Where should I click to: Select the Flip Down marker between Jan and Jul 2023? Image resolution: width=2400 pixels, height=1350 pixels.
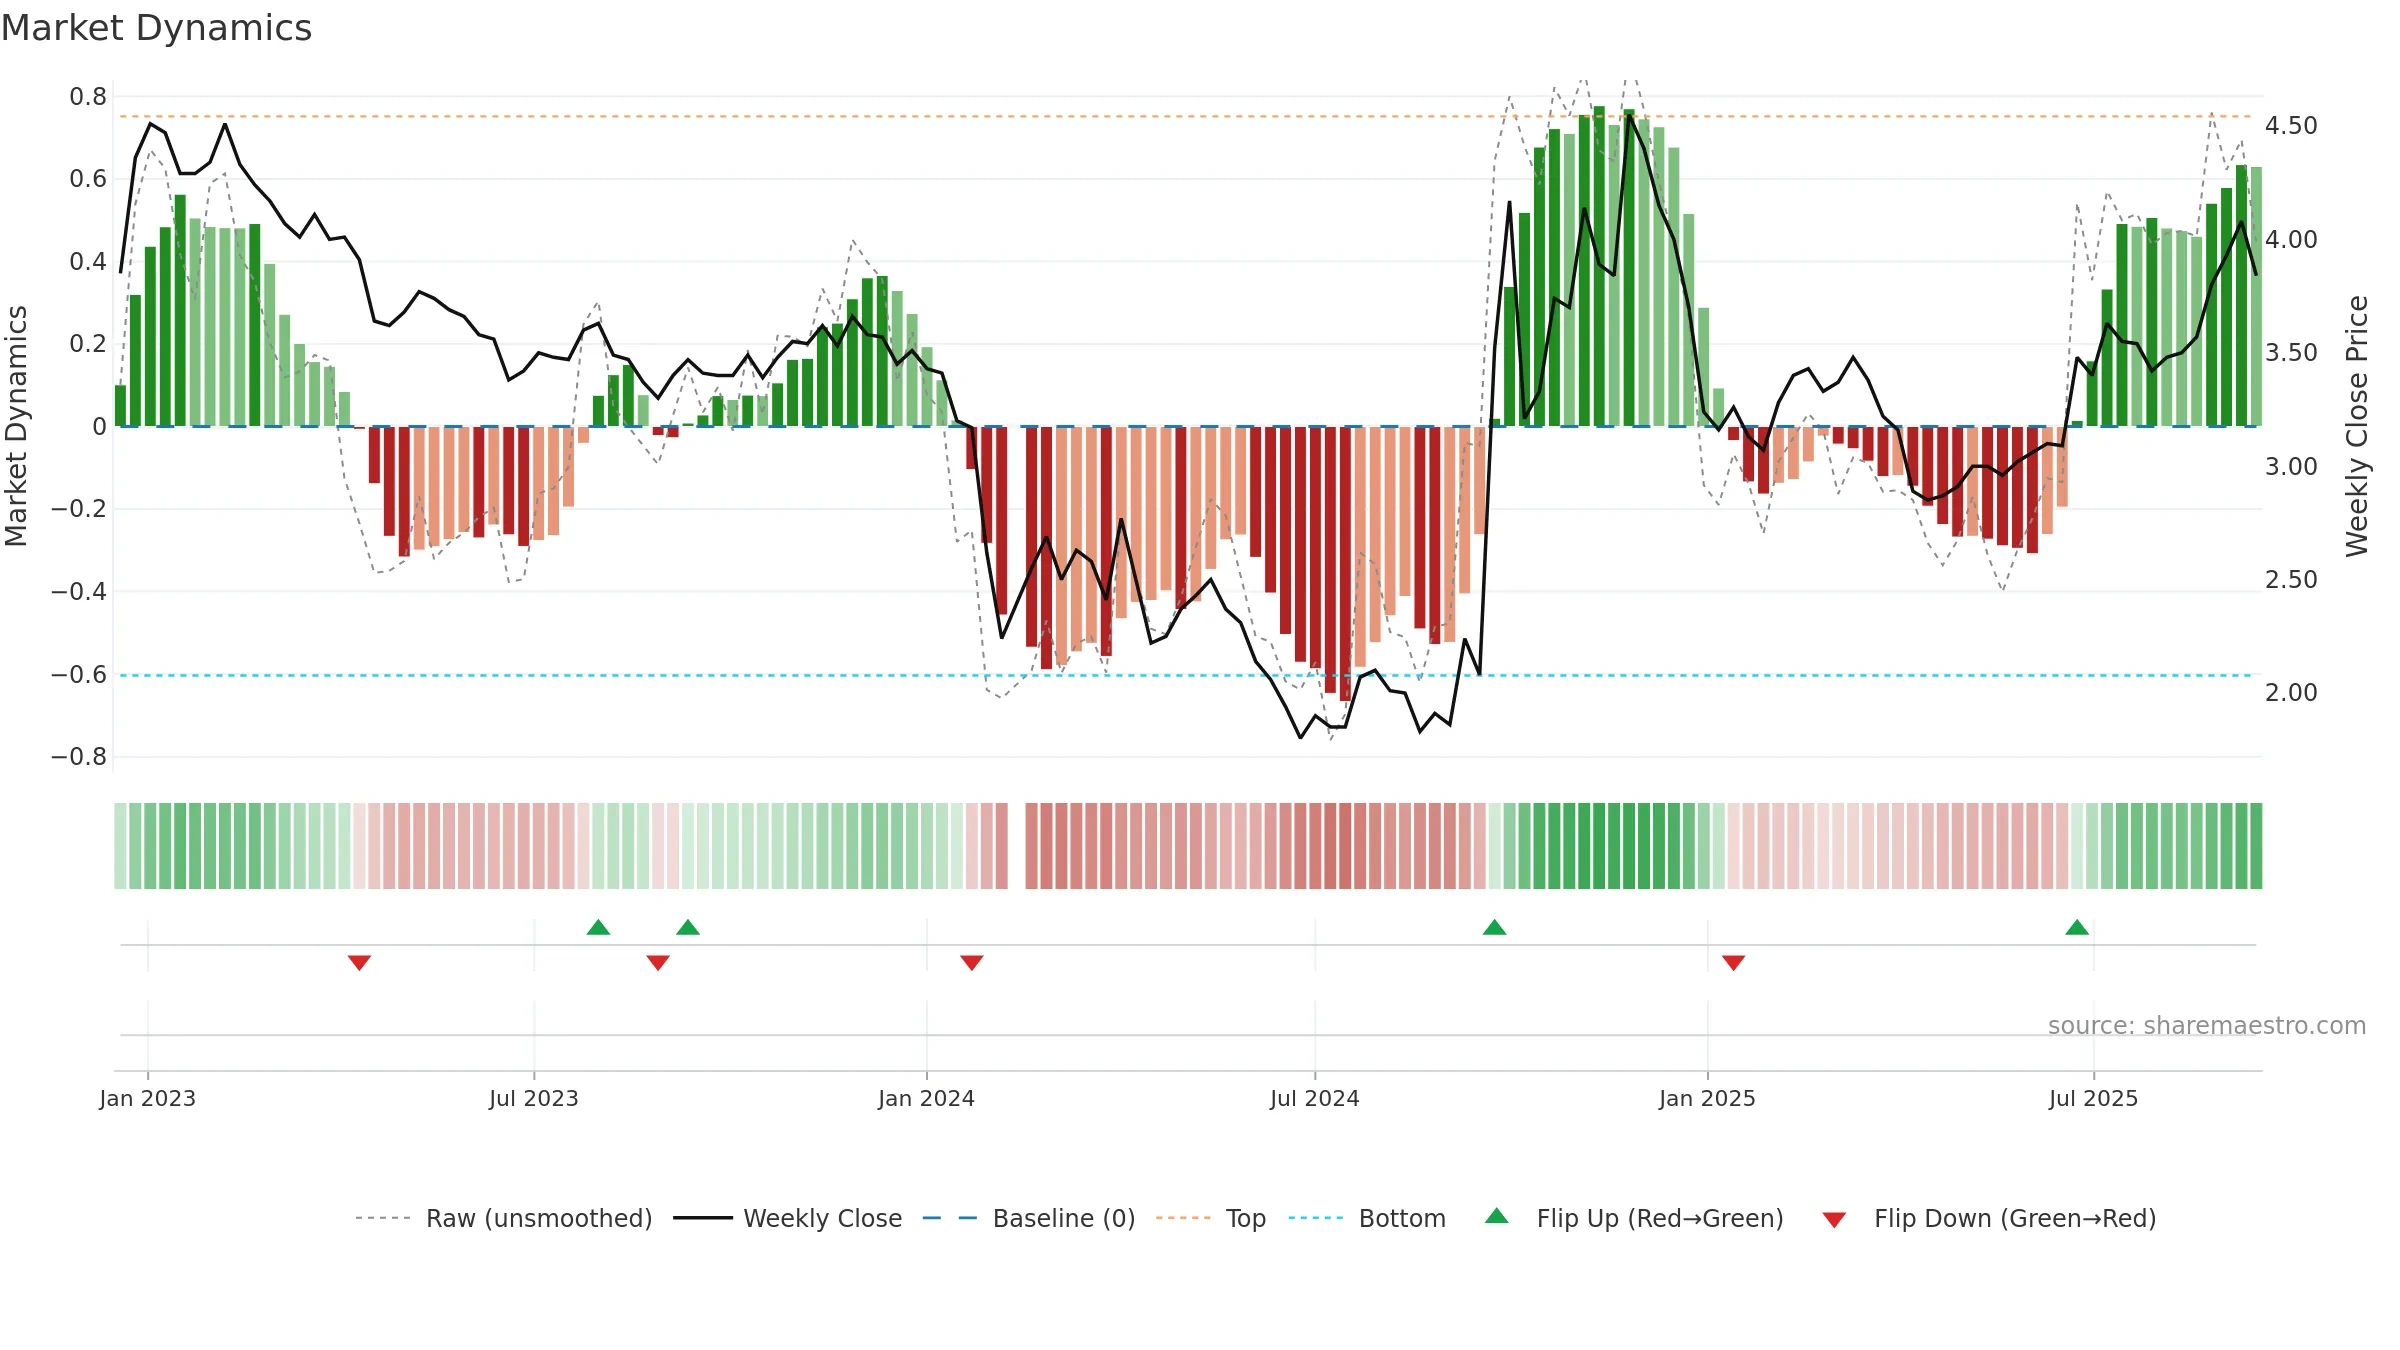click(x=359, y=963)
